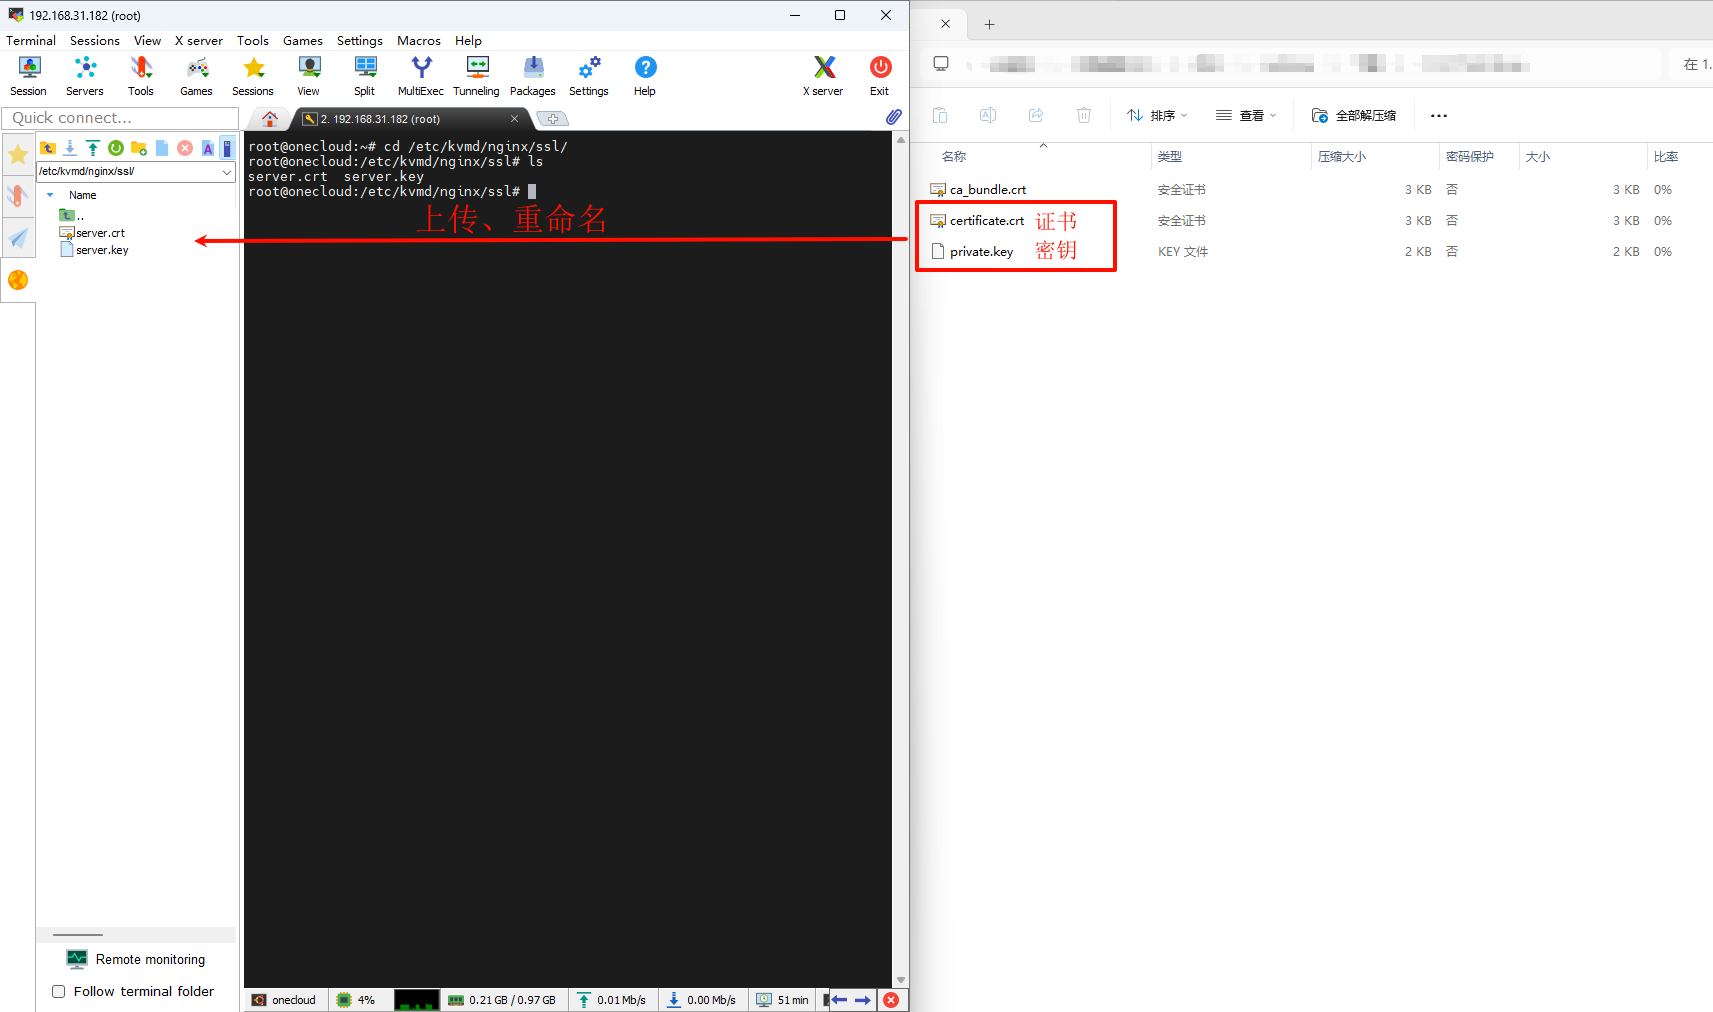This screenshot has width=1713, height=1012.
Task: Click the Split toolbar icon
Action: pyautogui.click(x=365, y=76)
